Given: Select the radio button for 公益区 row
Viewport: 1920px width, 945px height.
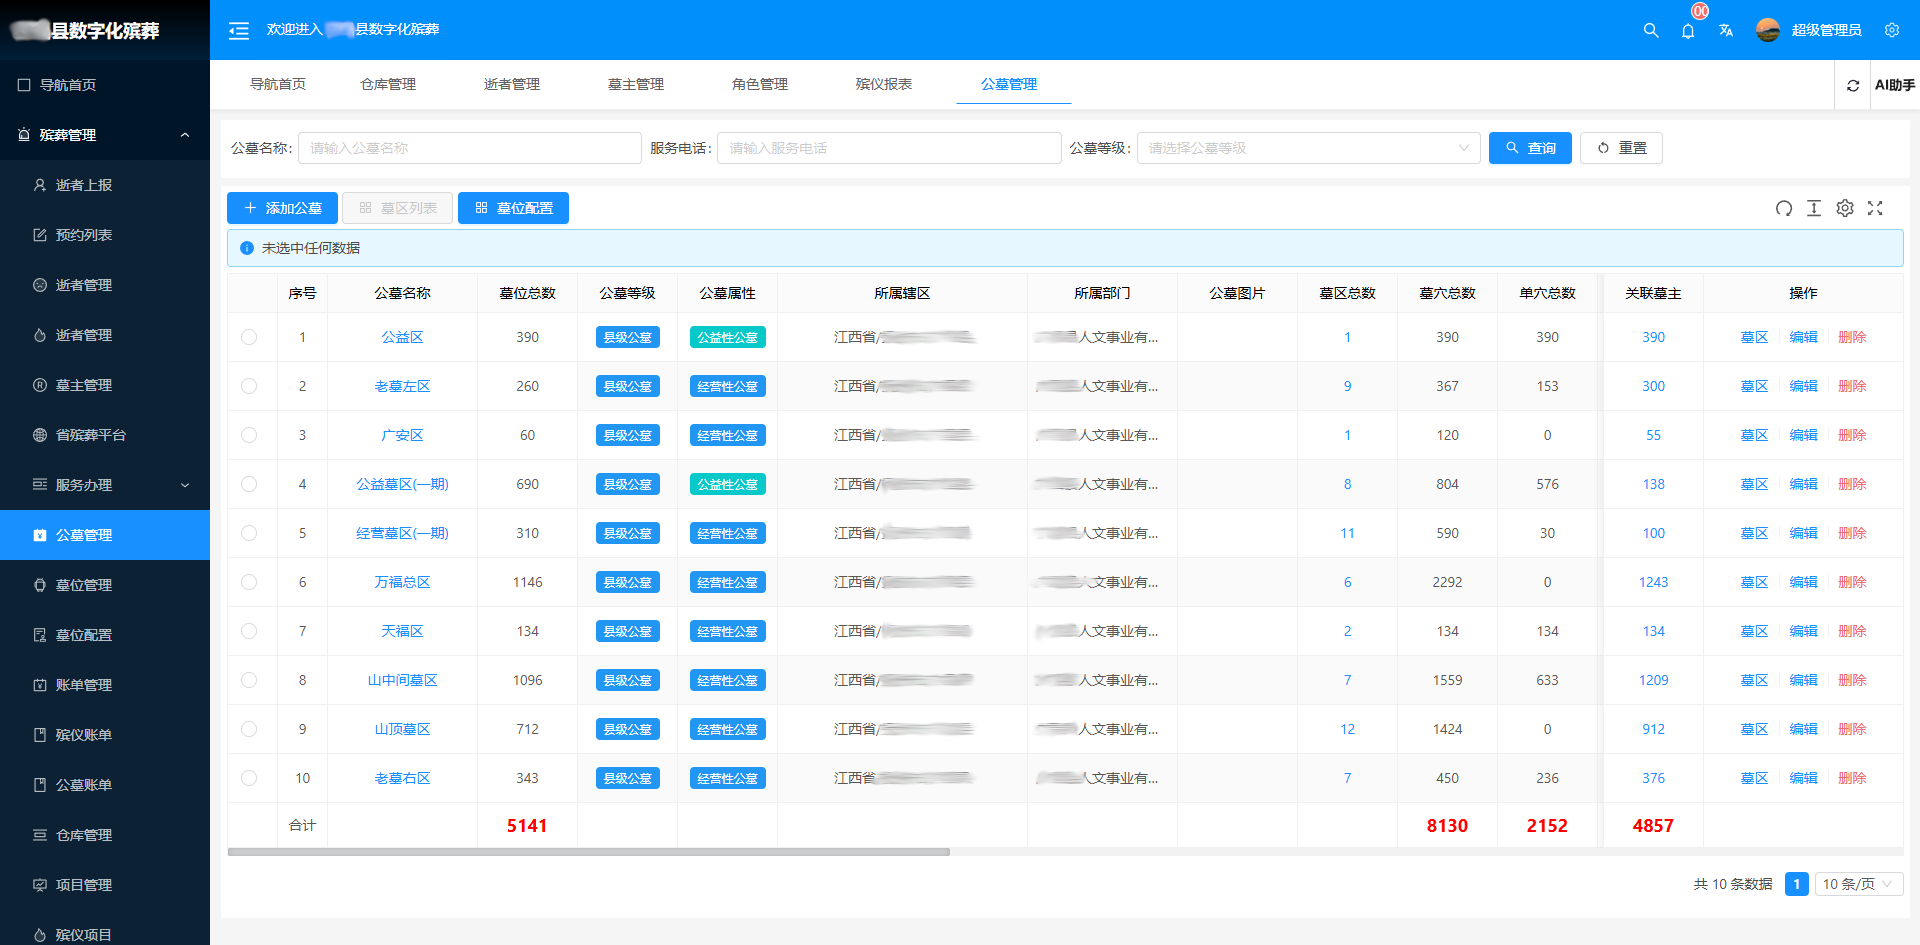Looking at the screenshot, I should [250, 337].
